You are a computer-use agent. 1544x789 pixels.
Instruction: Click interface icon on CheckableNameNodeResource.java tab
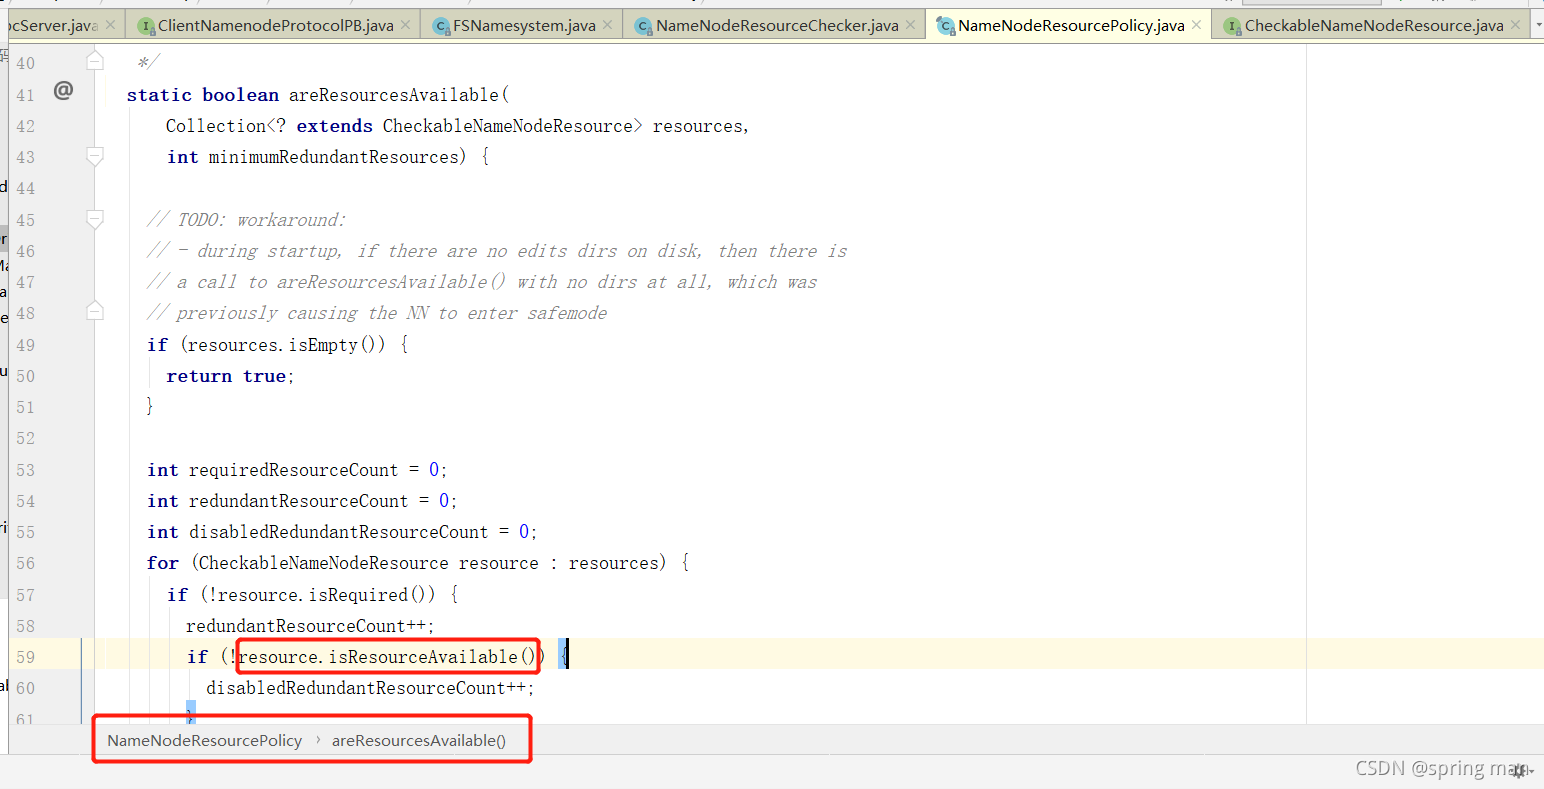pyautogui.click(x=1232, y=26)
